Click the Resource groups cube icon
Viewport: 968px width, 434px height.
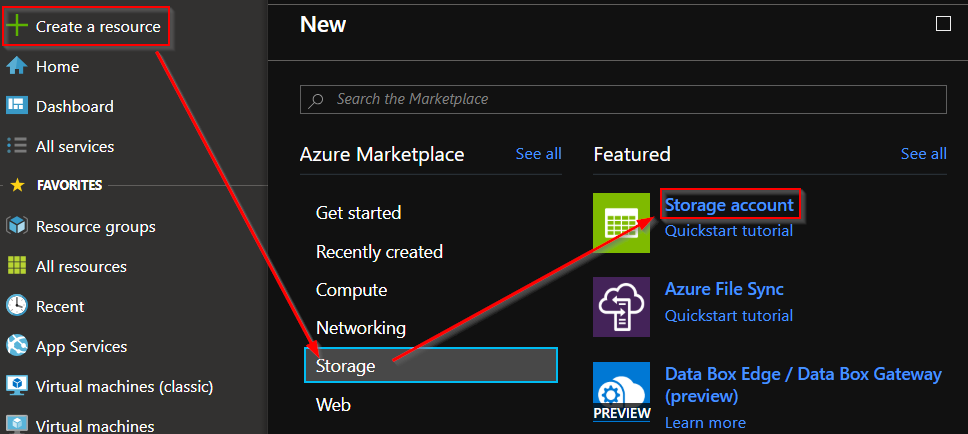[17, 226]
